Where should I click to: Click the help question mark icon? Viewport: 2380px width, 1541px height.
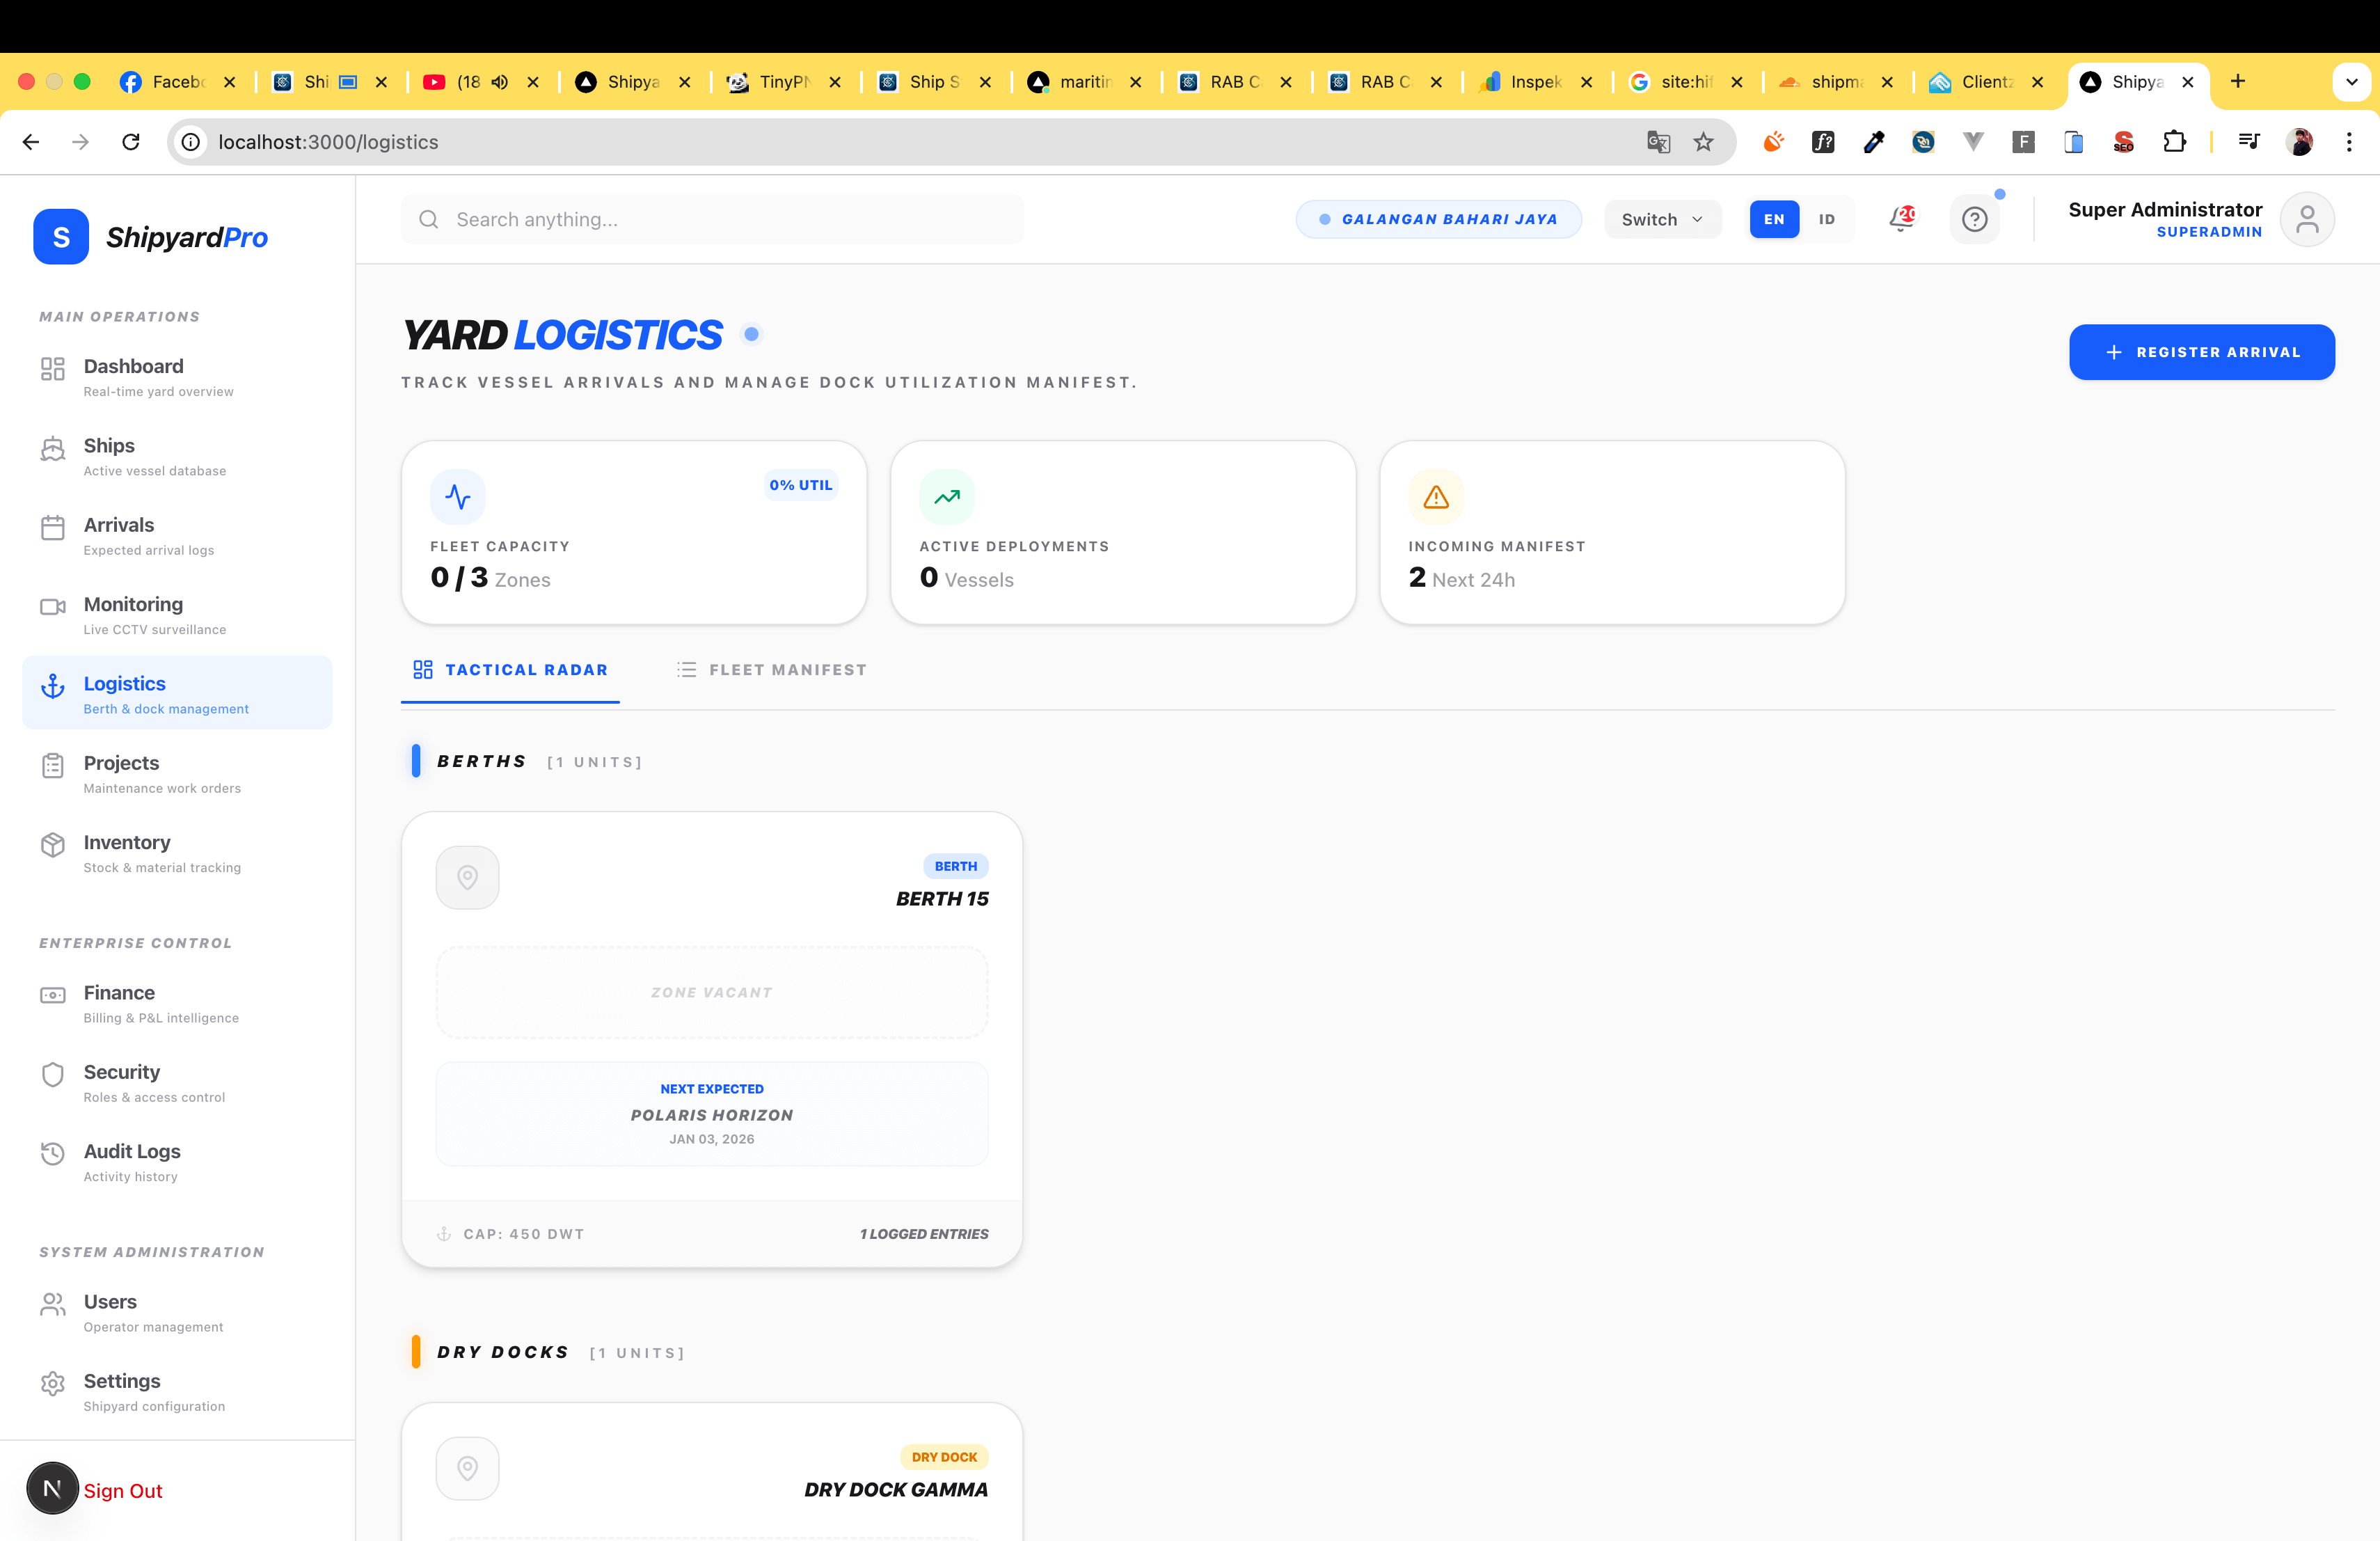[x=1974, y=219]
